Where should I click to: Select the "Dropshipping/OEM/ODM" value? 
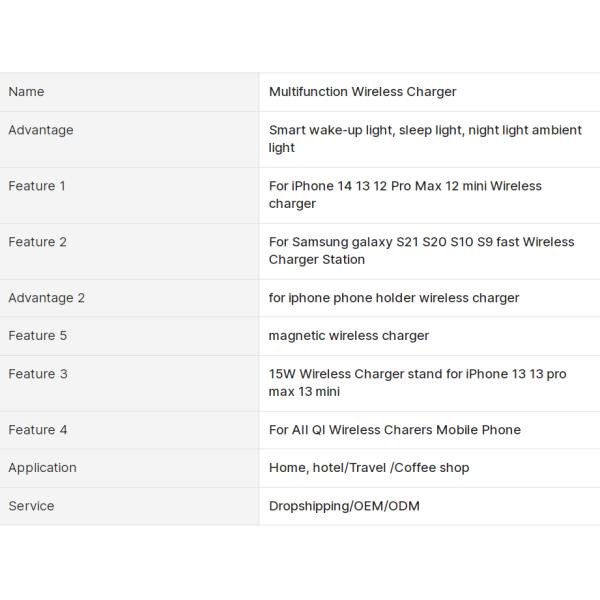click(x=344, y=506)
